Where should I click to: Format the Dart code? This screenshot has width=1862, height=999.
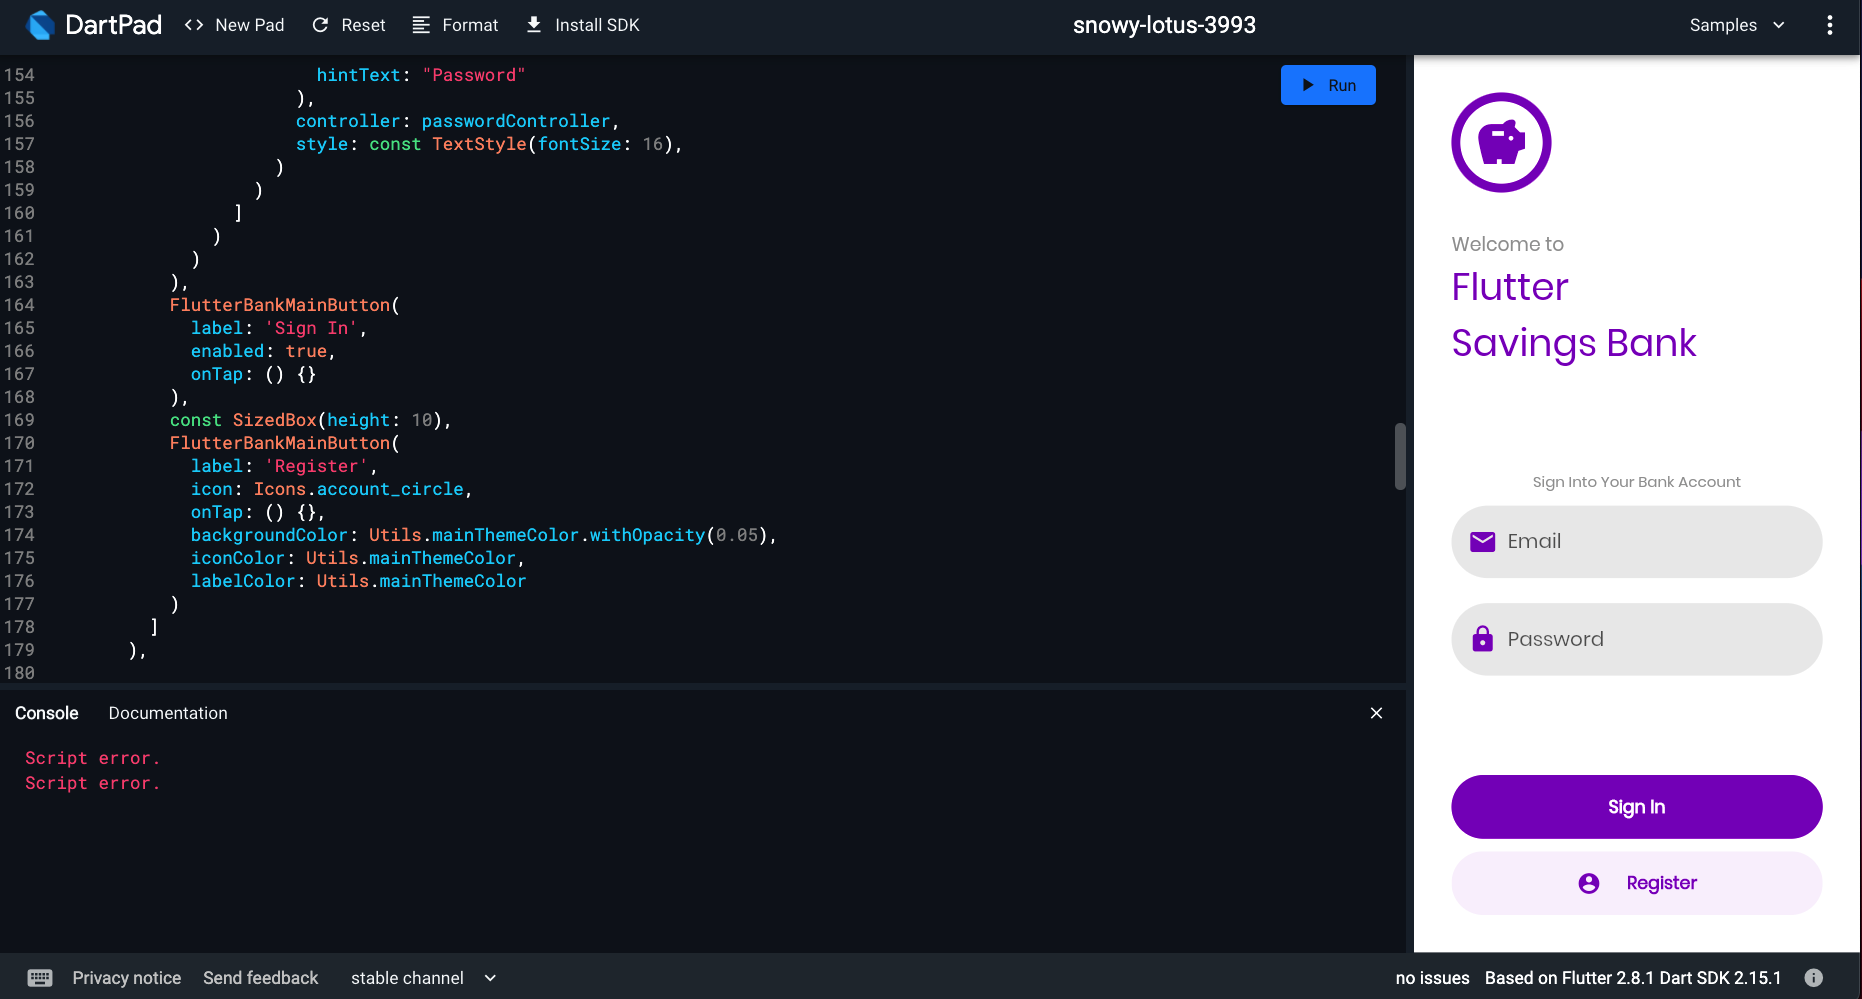(x=455, y=25)
